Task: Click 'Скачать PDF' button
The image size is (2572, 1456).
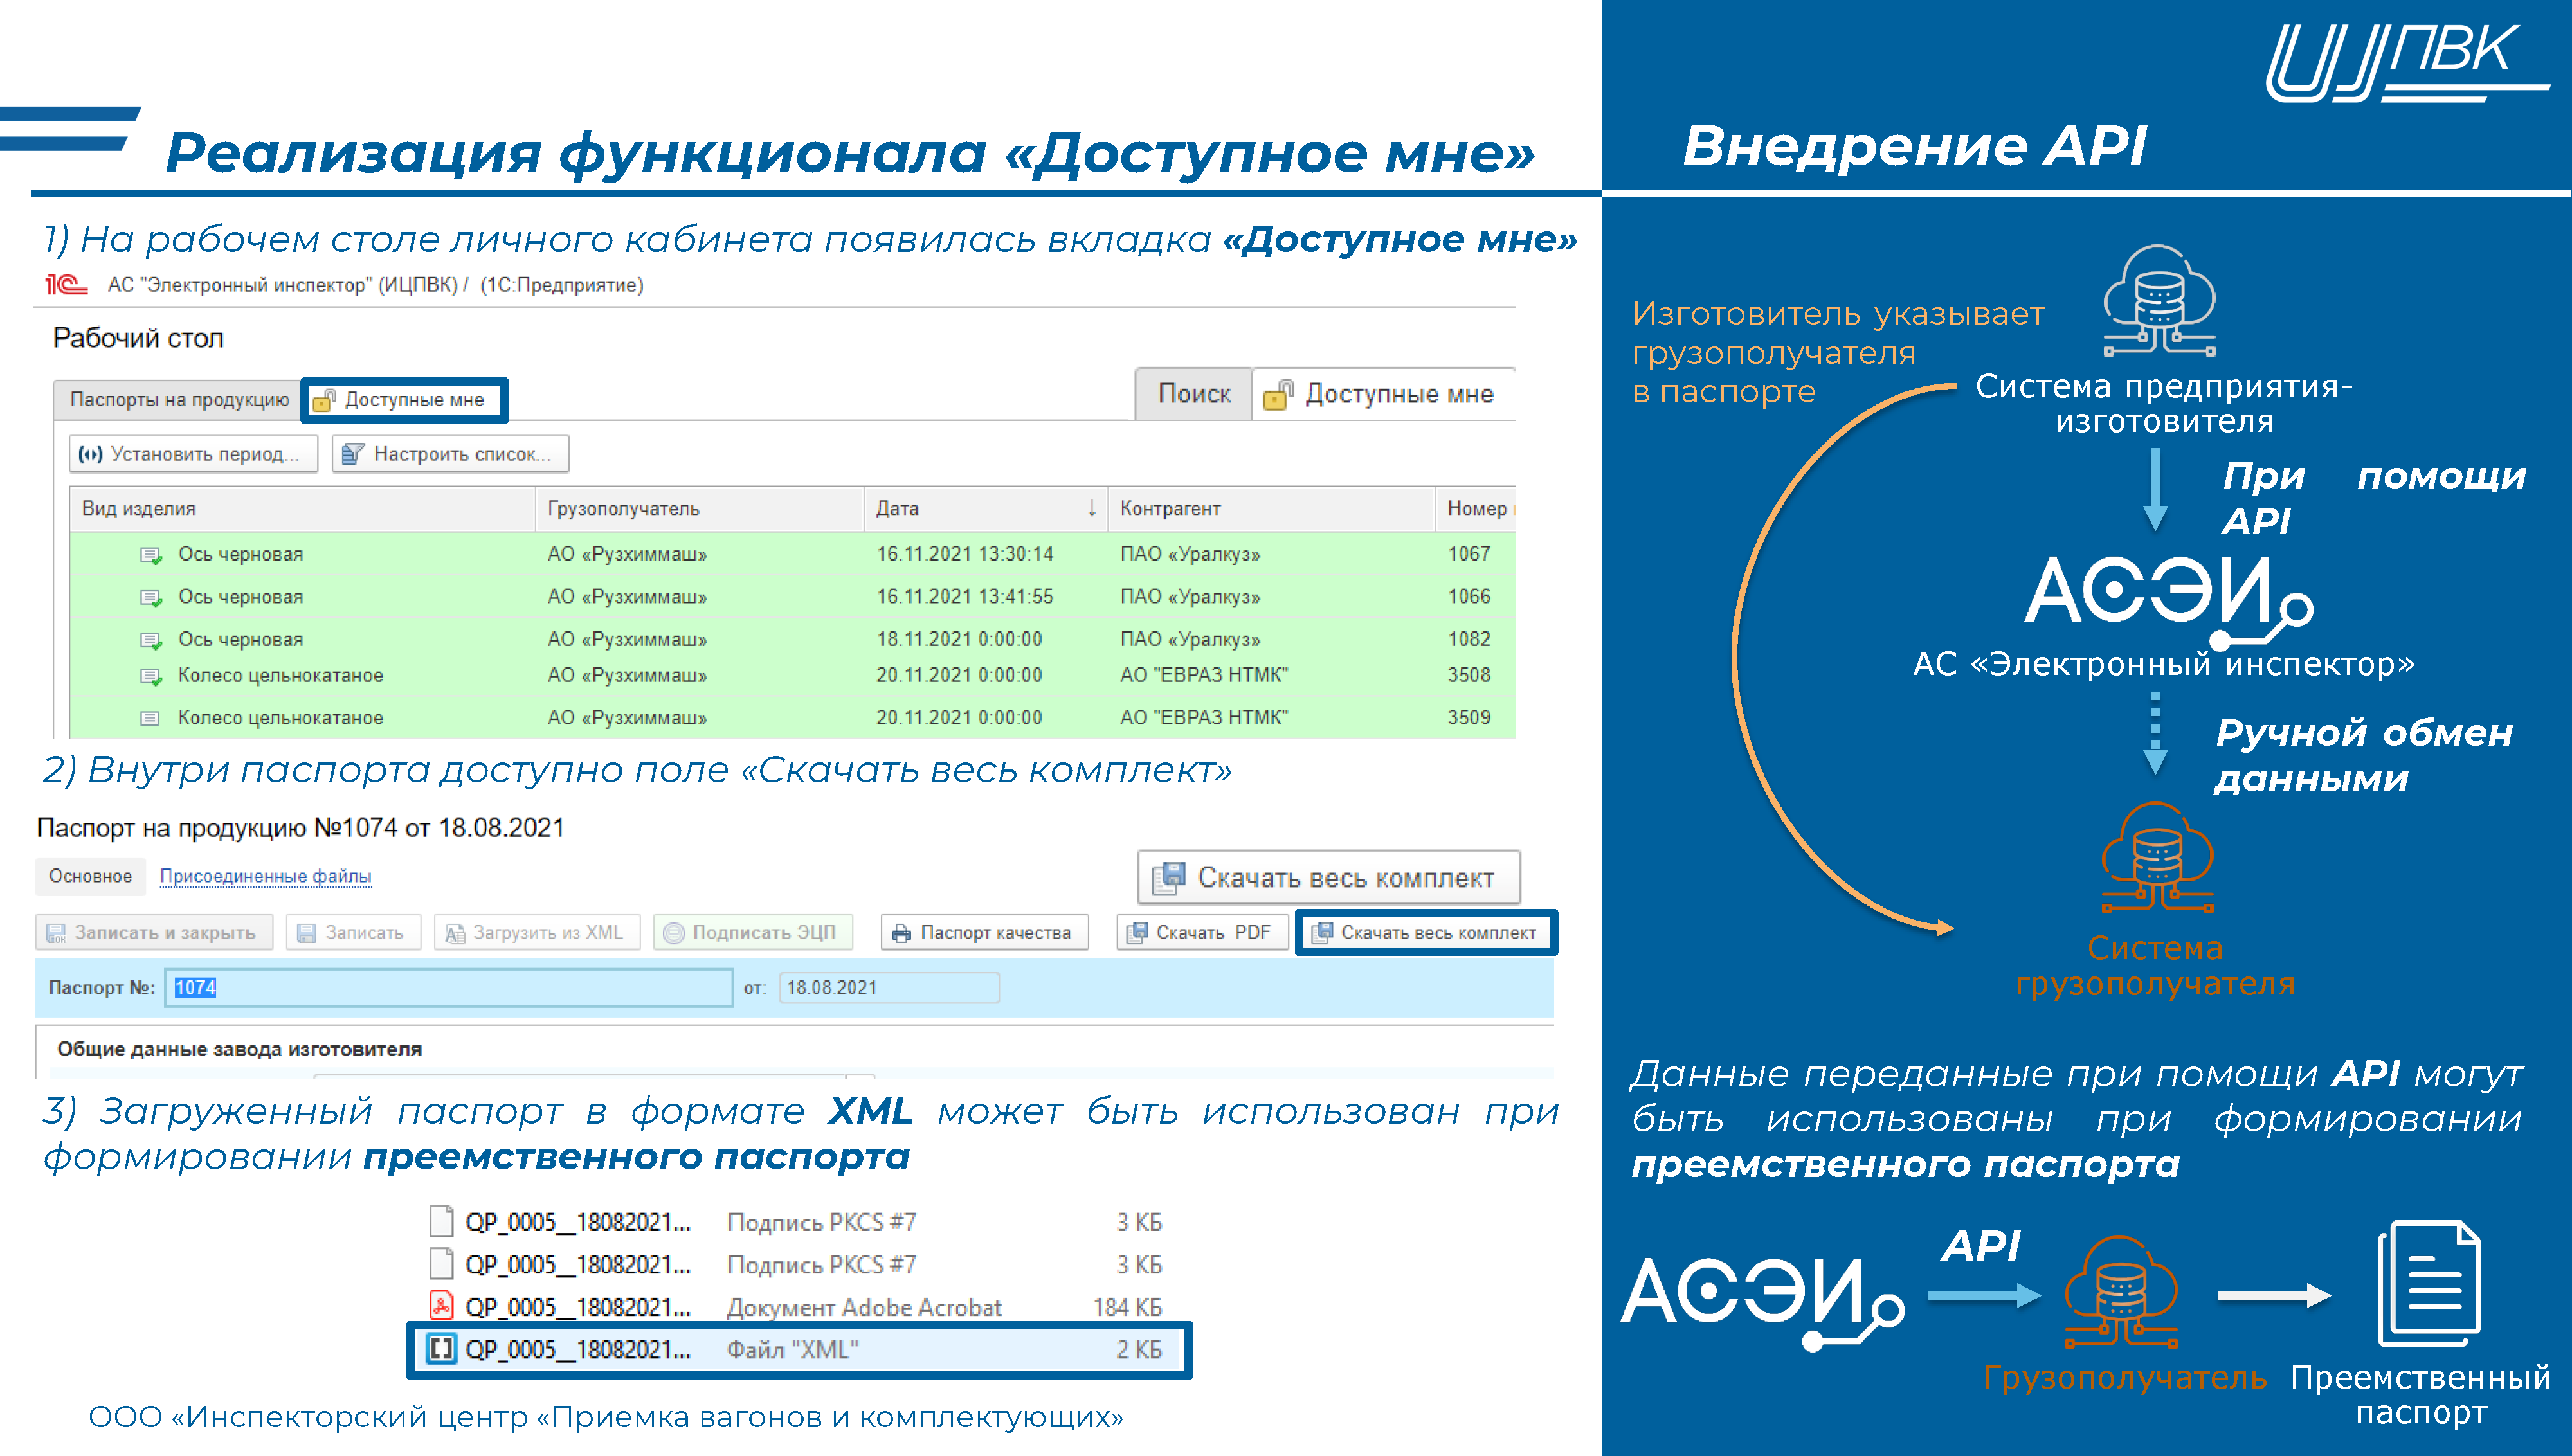Action: click(x=1202, y=933)
